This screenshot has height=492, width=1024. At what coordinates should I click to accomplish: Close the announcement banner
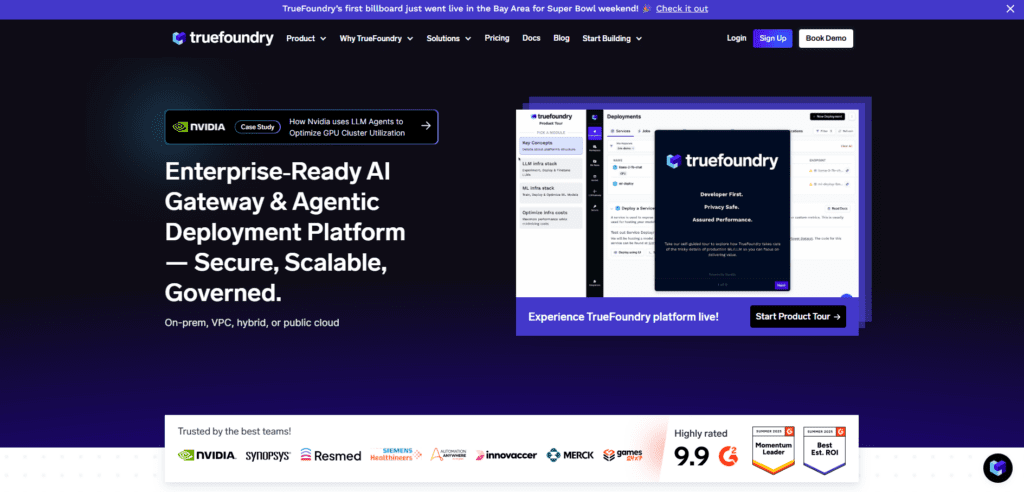click(1010, 8)
